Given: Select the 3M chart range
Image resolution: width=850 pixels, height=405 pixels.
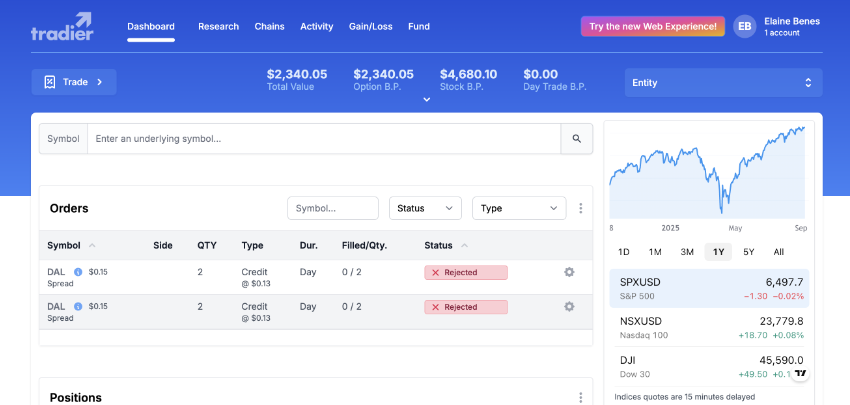Looking at the screenshot, I should 687,252.
